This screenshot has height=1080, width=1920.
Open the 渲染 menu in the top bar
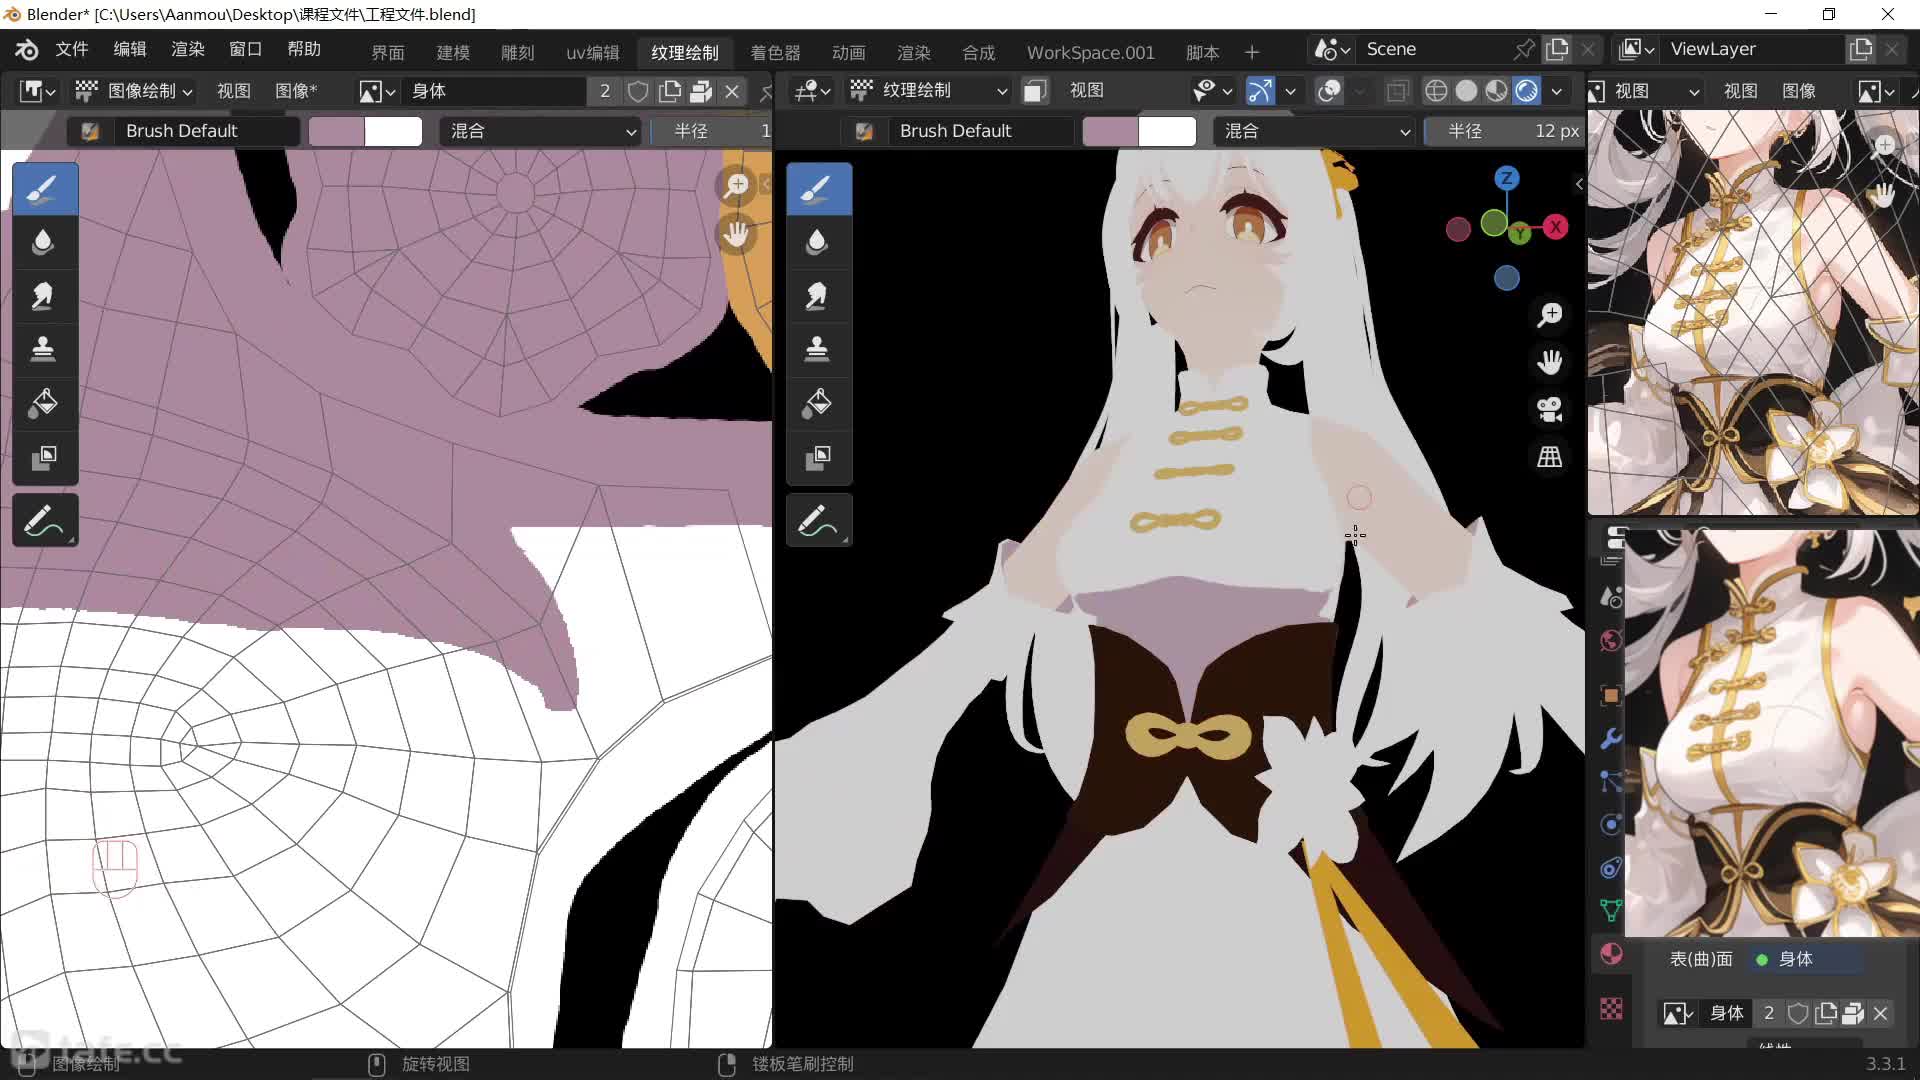[188, 49]
